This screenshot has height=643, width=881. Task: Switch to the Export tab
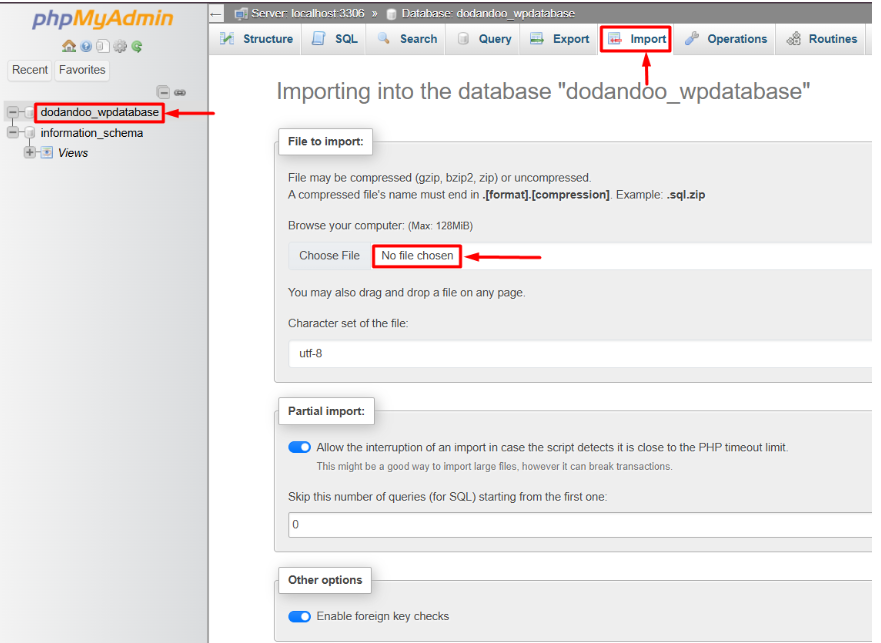560,39
